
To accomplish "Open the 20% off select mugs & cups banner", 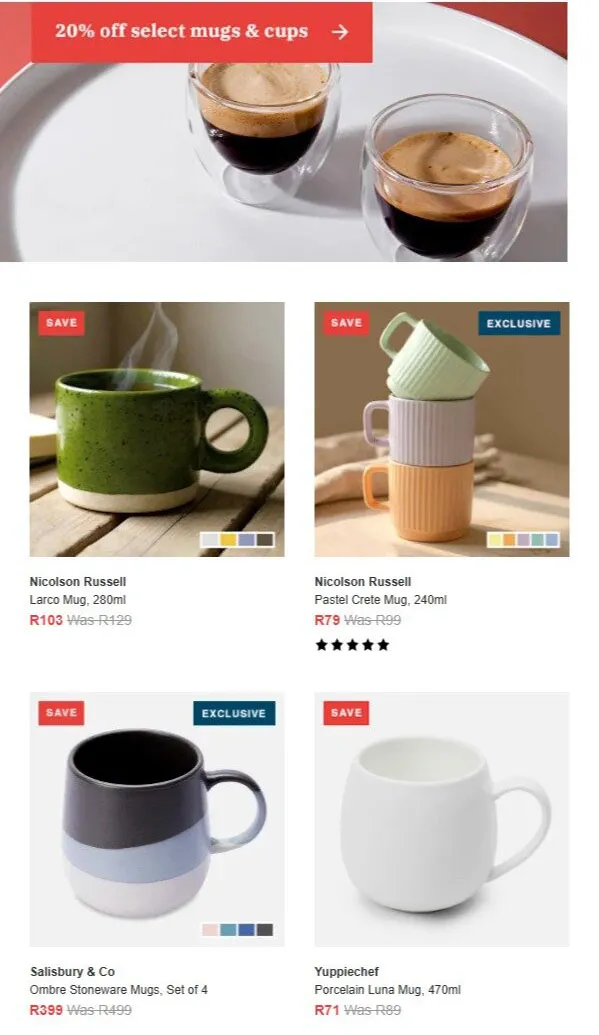I will [202, 32].
